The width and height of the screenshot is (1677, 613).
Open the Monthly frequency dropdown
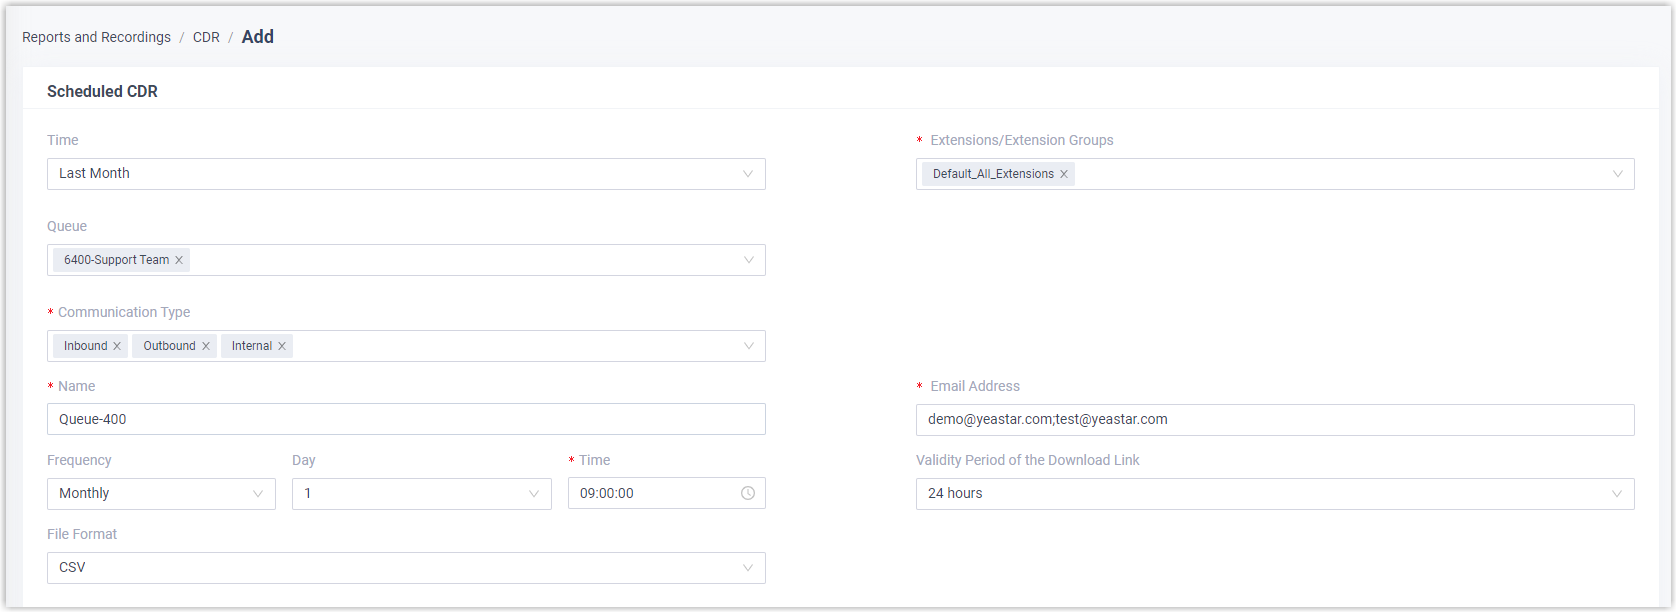(x=258, y=494)
